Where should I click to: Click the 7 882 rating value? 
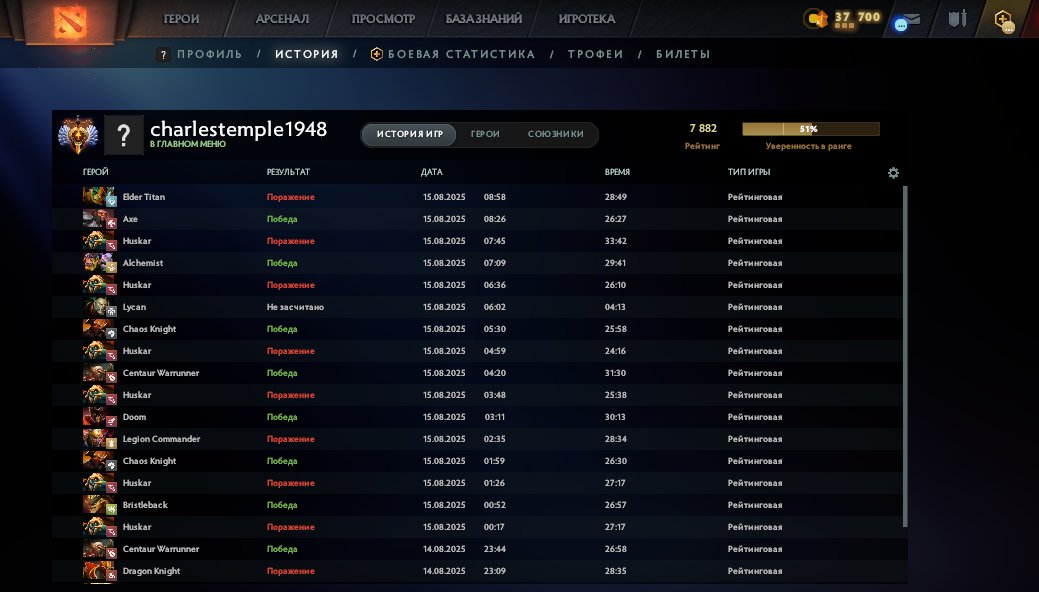click(703, 129)
